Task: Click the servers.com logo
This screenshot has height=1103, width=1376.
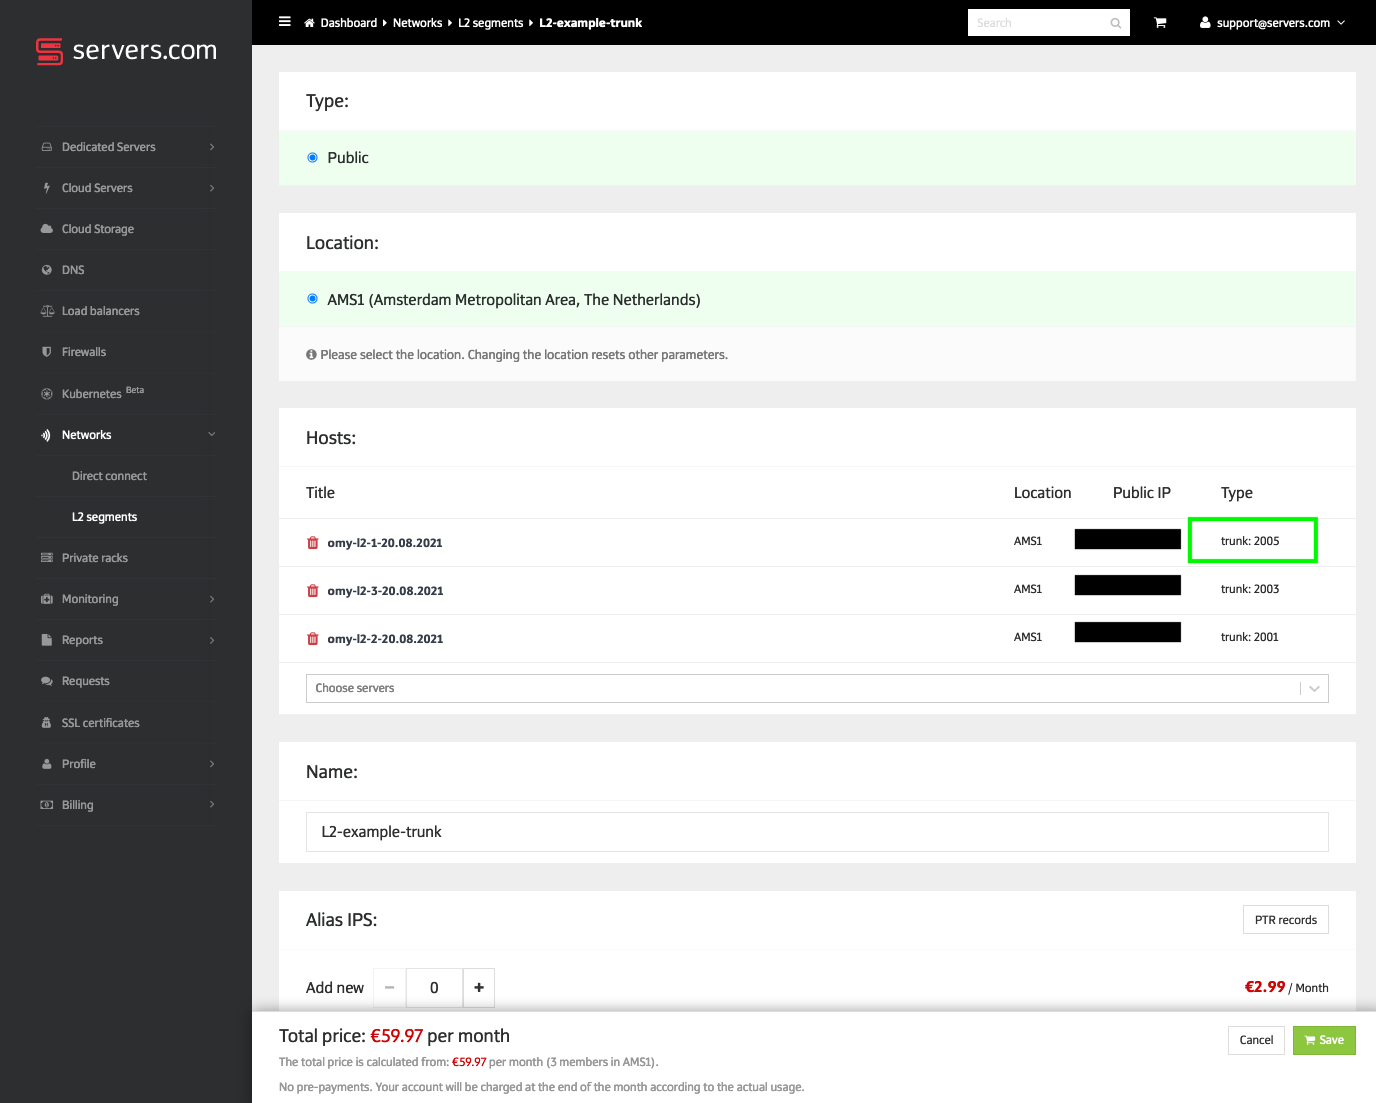Action: tap(126, 51)
